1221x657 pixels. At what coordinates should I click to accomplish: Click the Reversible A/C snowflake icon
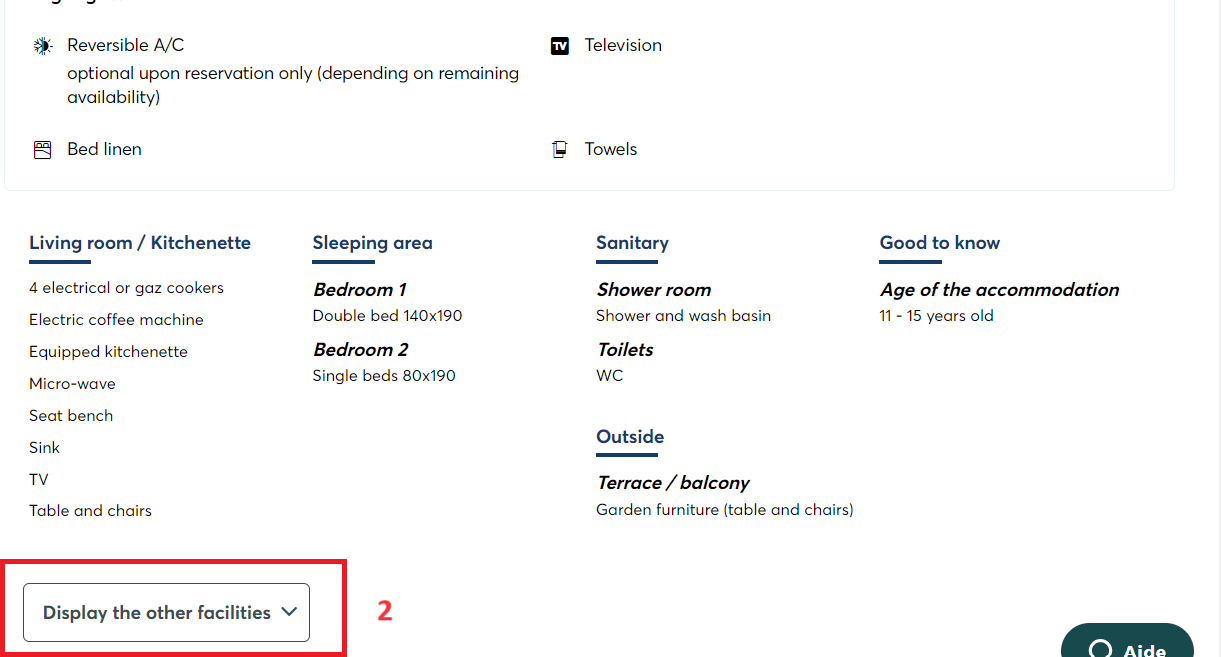[42, 46]
